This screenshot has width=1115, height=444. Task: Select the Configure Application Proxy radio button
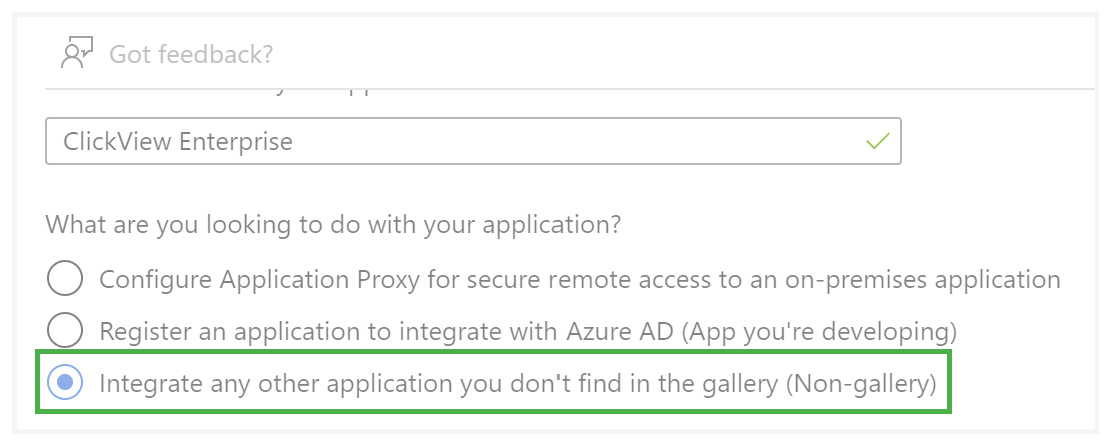pos(65,278)
